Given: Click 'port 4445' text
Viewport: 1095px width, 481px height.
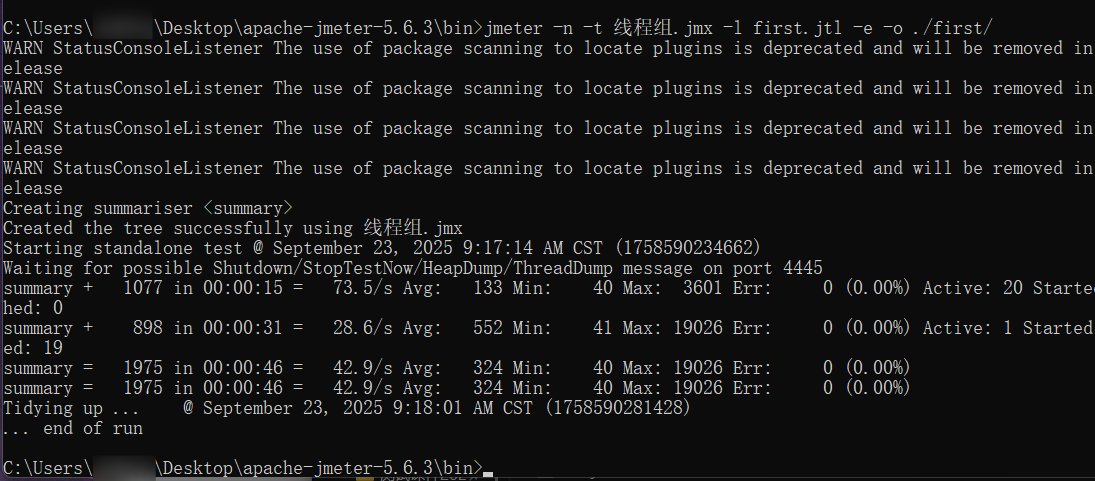Looking at the screenshot, I should [779, 268].
